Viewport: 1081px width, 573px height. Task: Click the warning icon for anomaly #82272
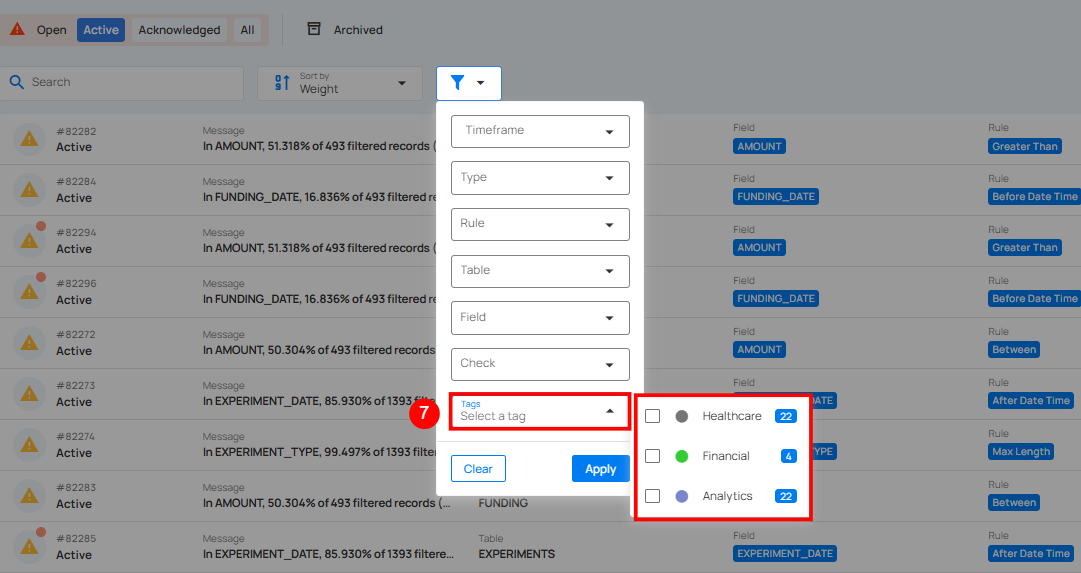click(29, 343)
